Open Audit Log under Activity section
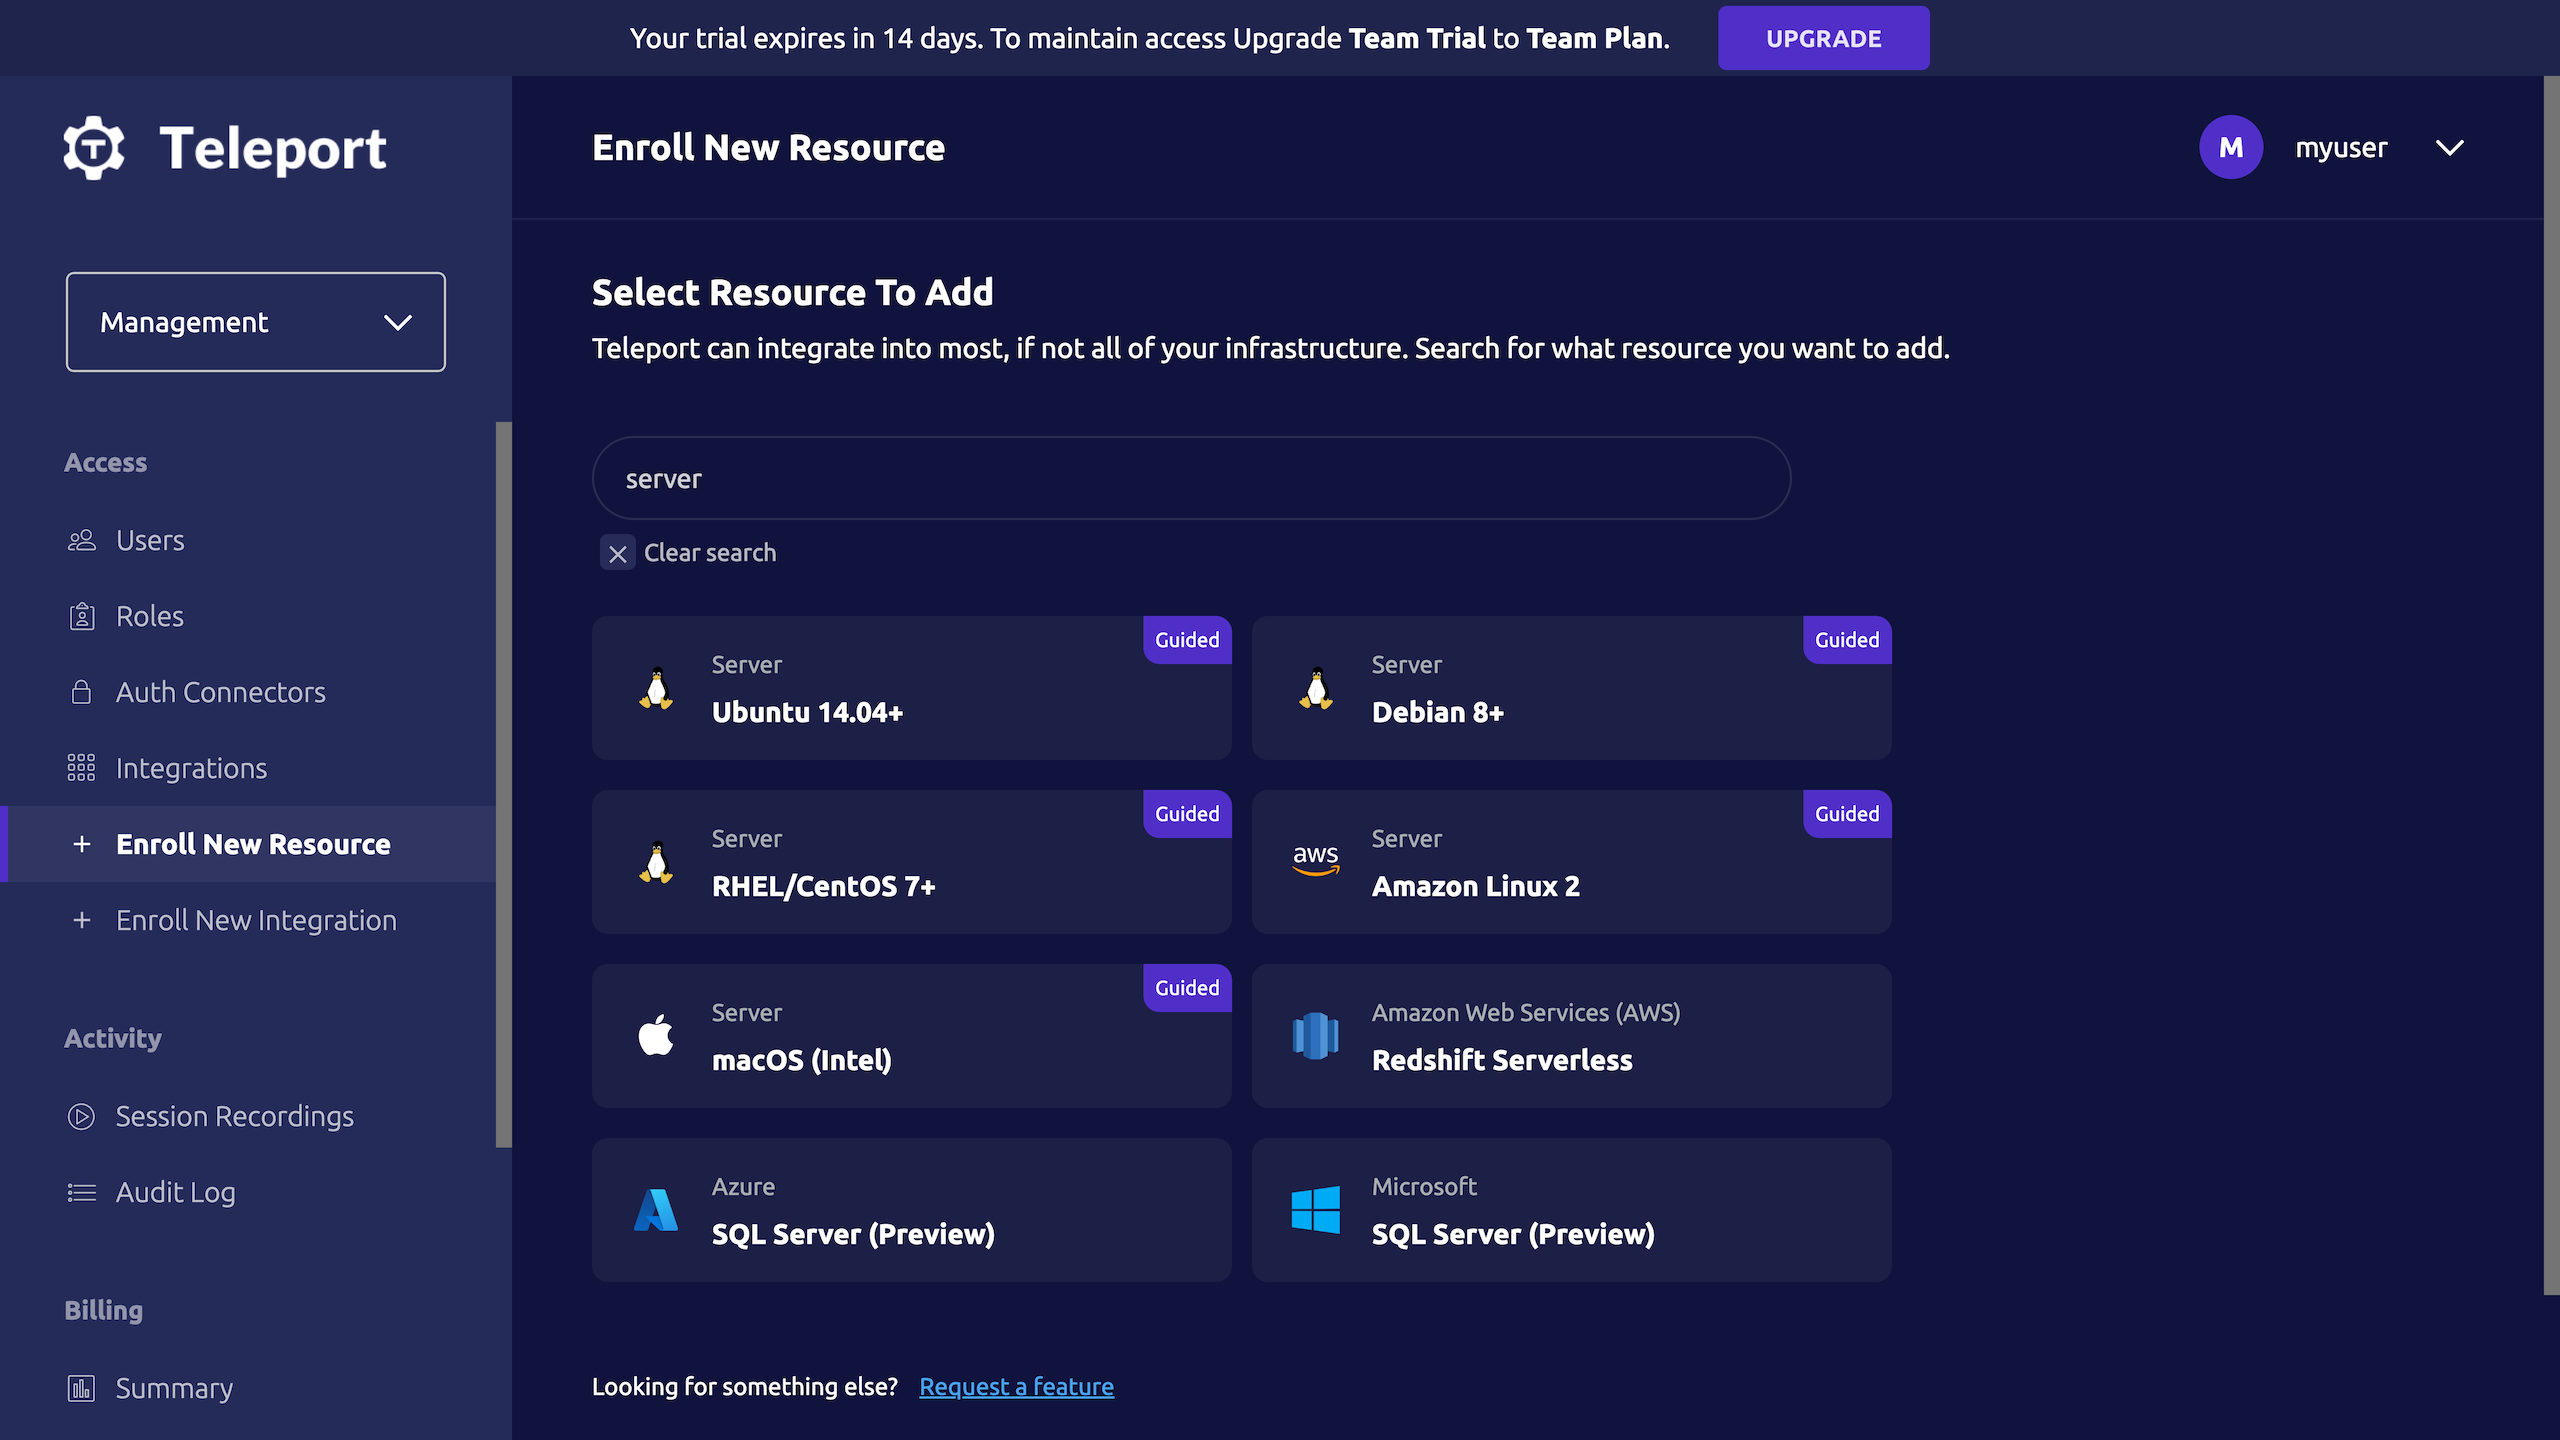The width and height of the screenshot is (2560, 1440). 176,1190
